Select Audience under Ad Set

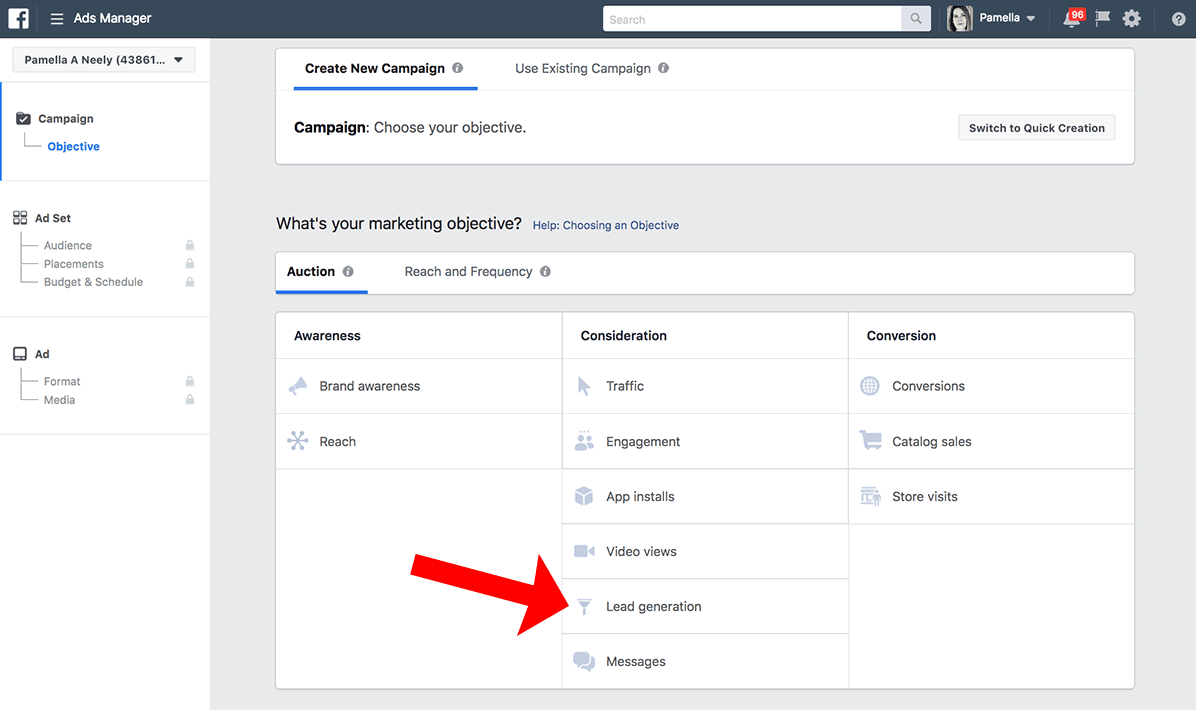(x=68, y=246)
